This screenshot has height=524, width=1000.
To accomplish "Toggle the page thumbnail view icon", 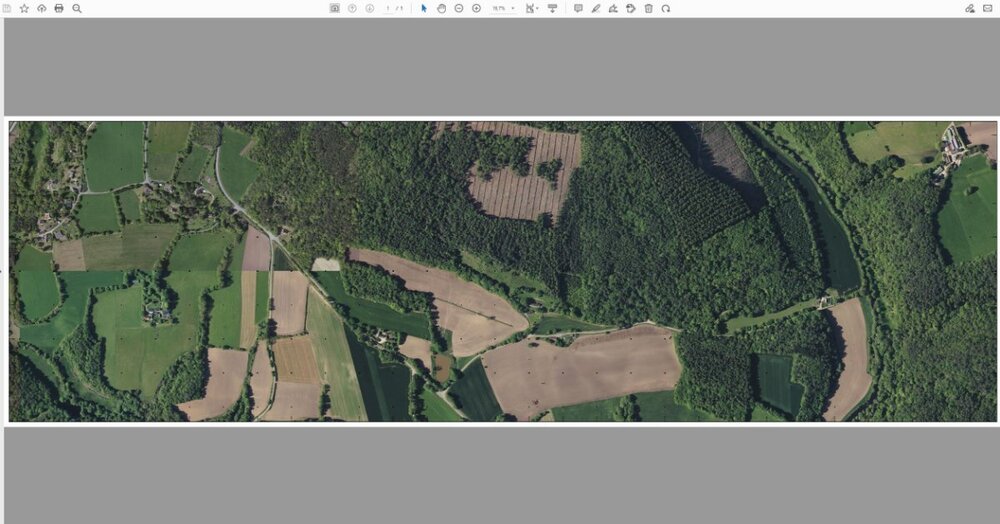I will [x=334, y=8].
